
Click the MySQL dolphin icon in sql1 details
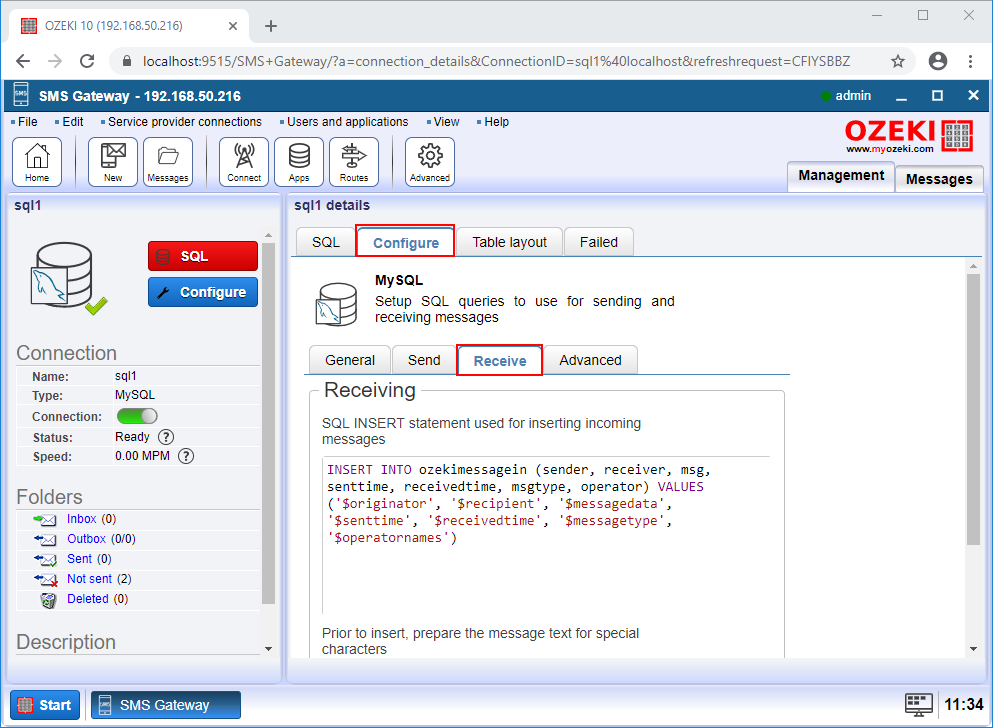[x=337, y=303]
